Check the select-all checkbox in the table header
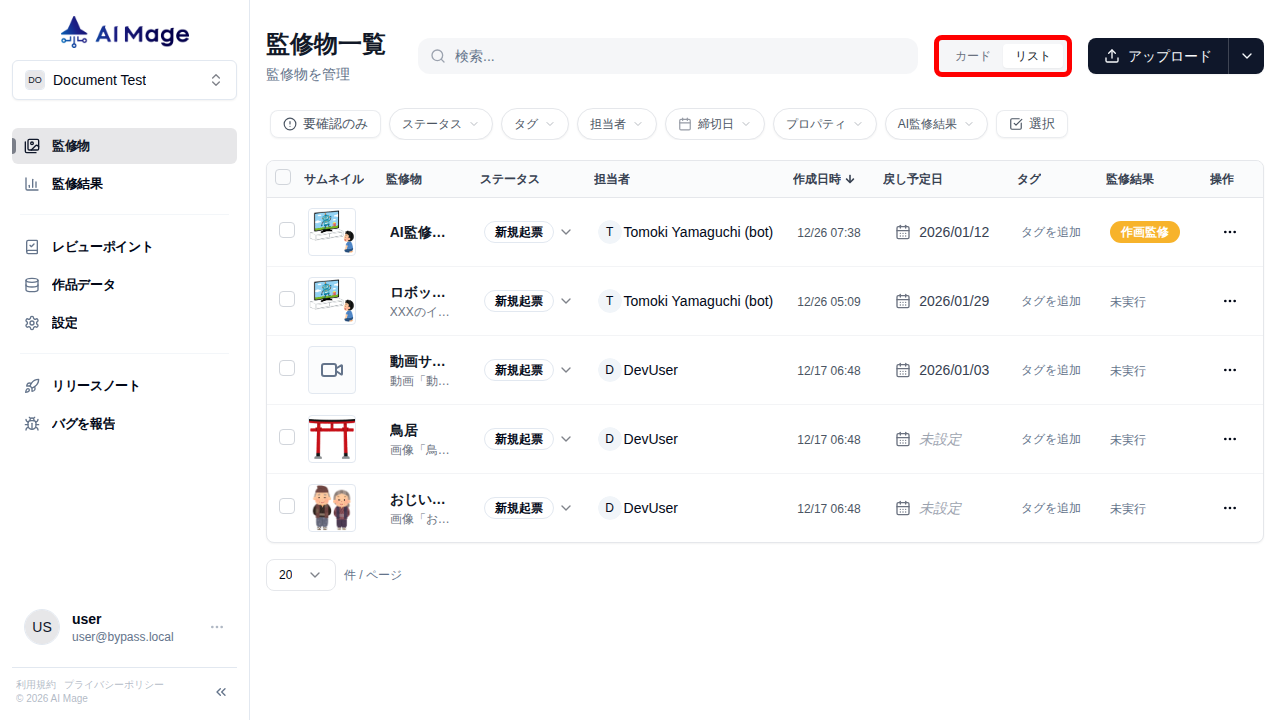Viewport: 1280px width, 720px height. click(283, 176)
